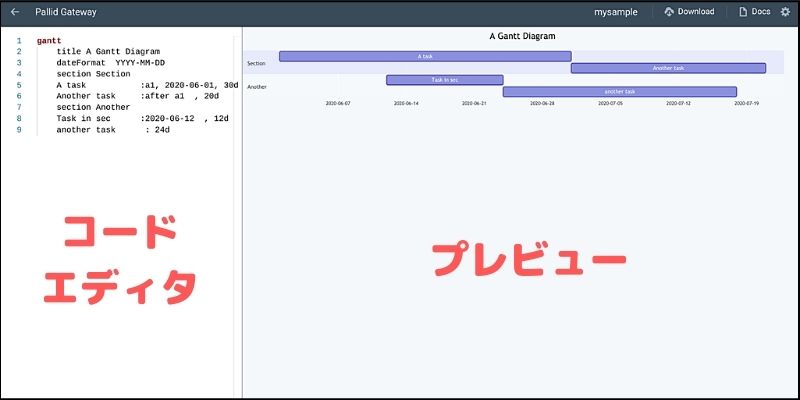Click the 'A Gantt Diagram' chart title
This screenshot has height=400, width=800.
click(x=522, y=36)
